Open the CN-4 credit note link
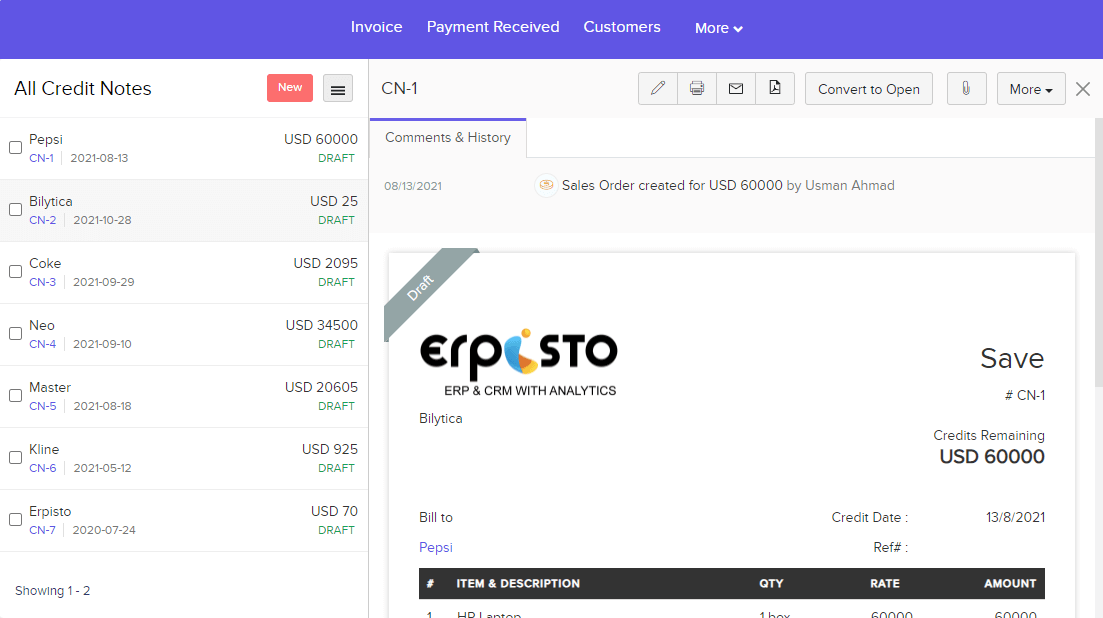This screenshot has height=618, width=1103. click(43, 344)
